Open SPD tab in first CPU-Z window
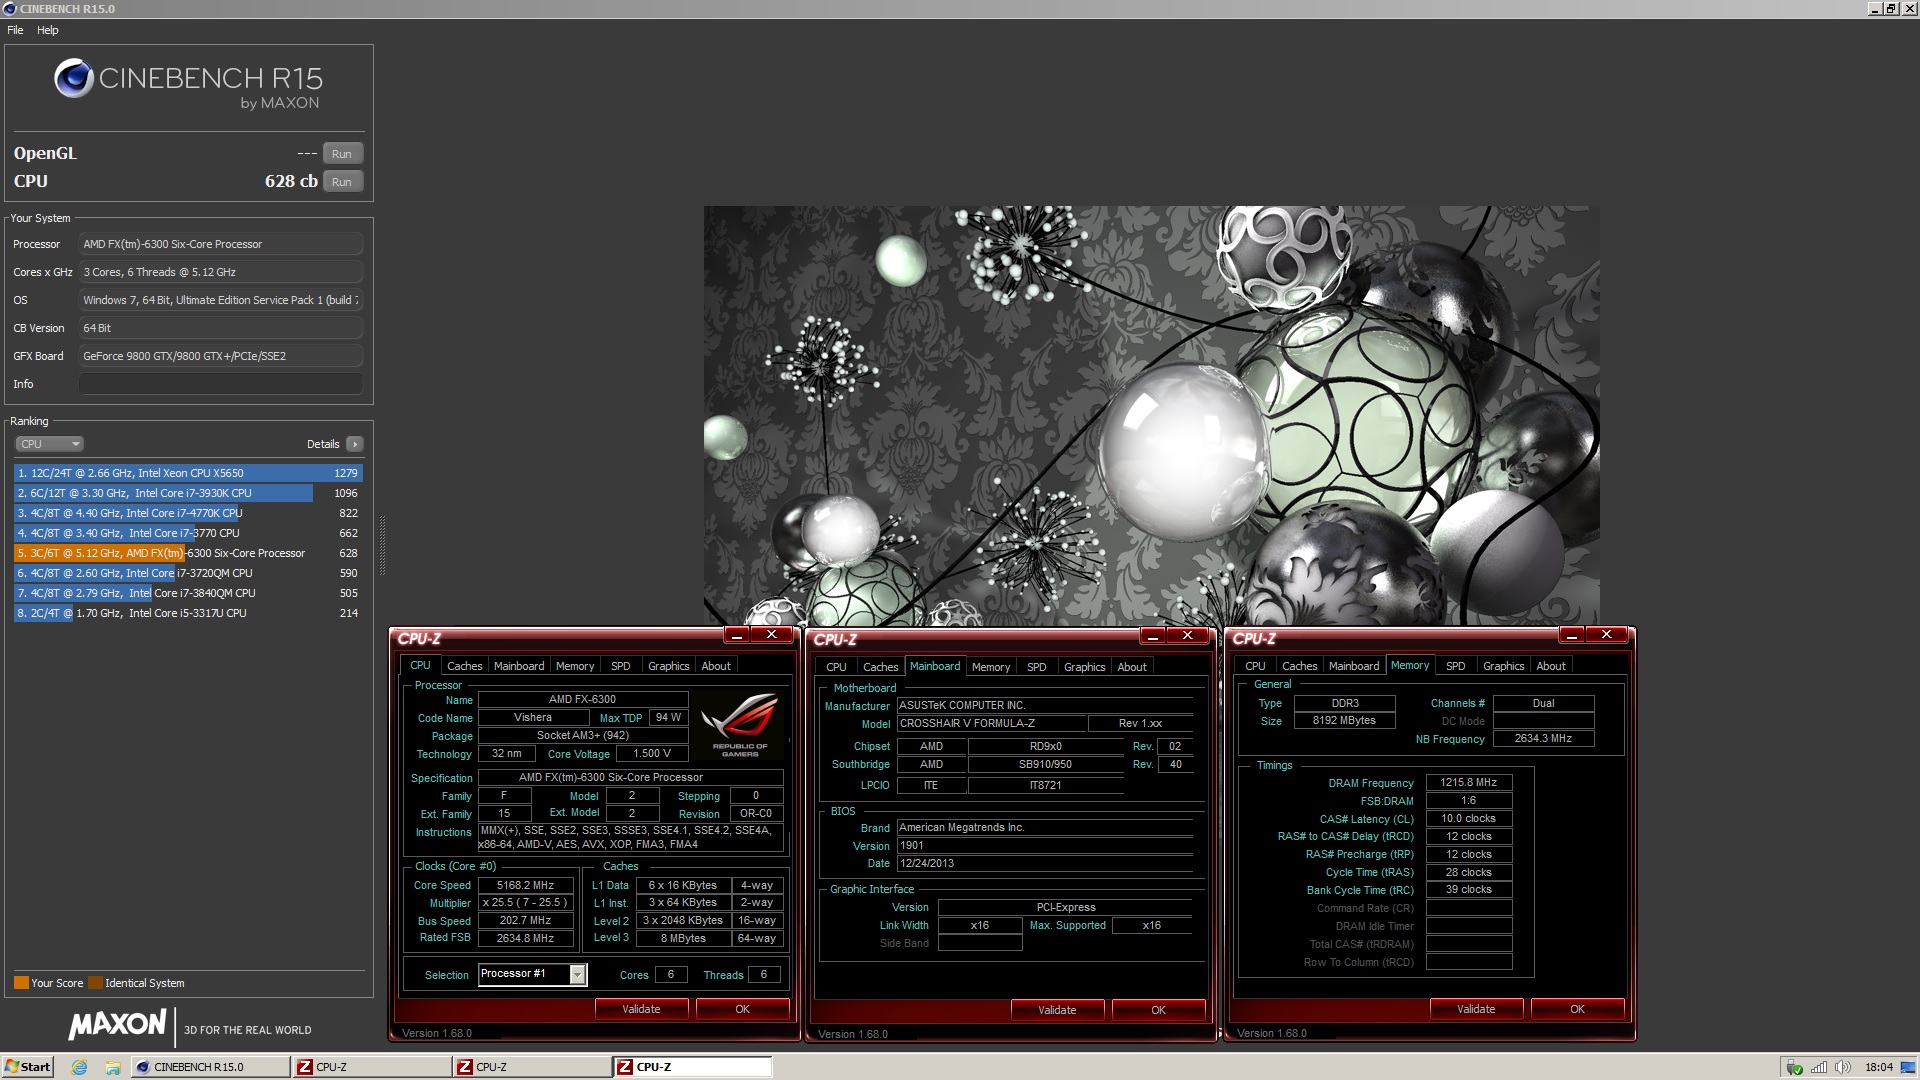 tap(621, 666)
